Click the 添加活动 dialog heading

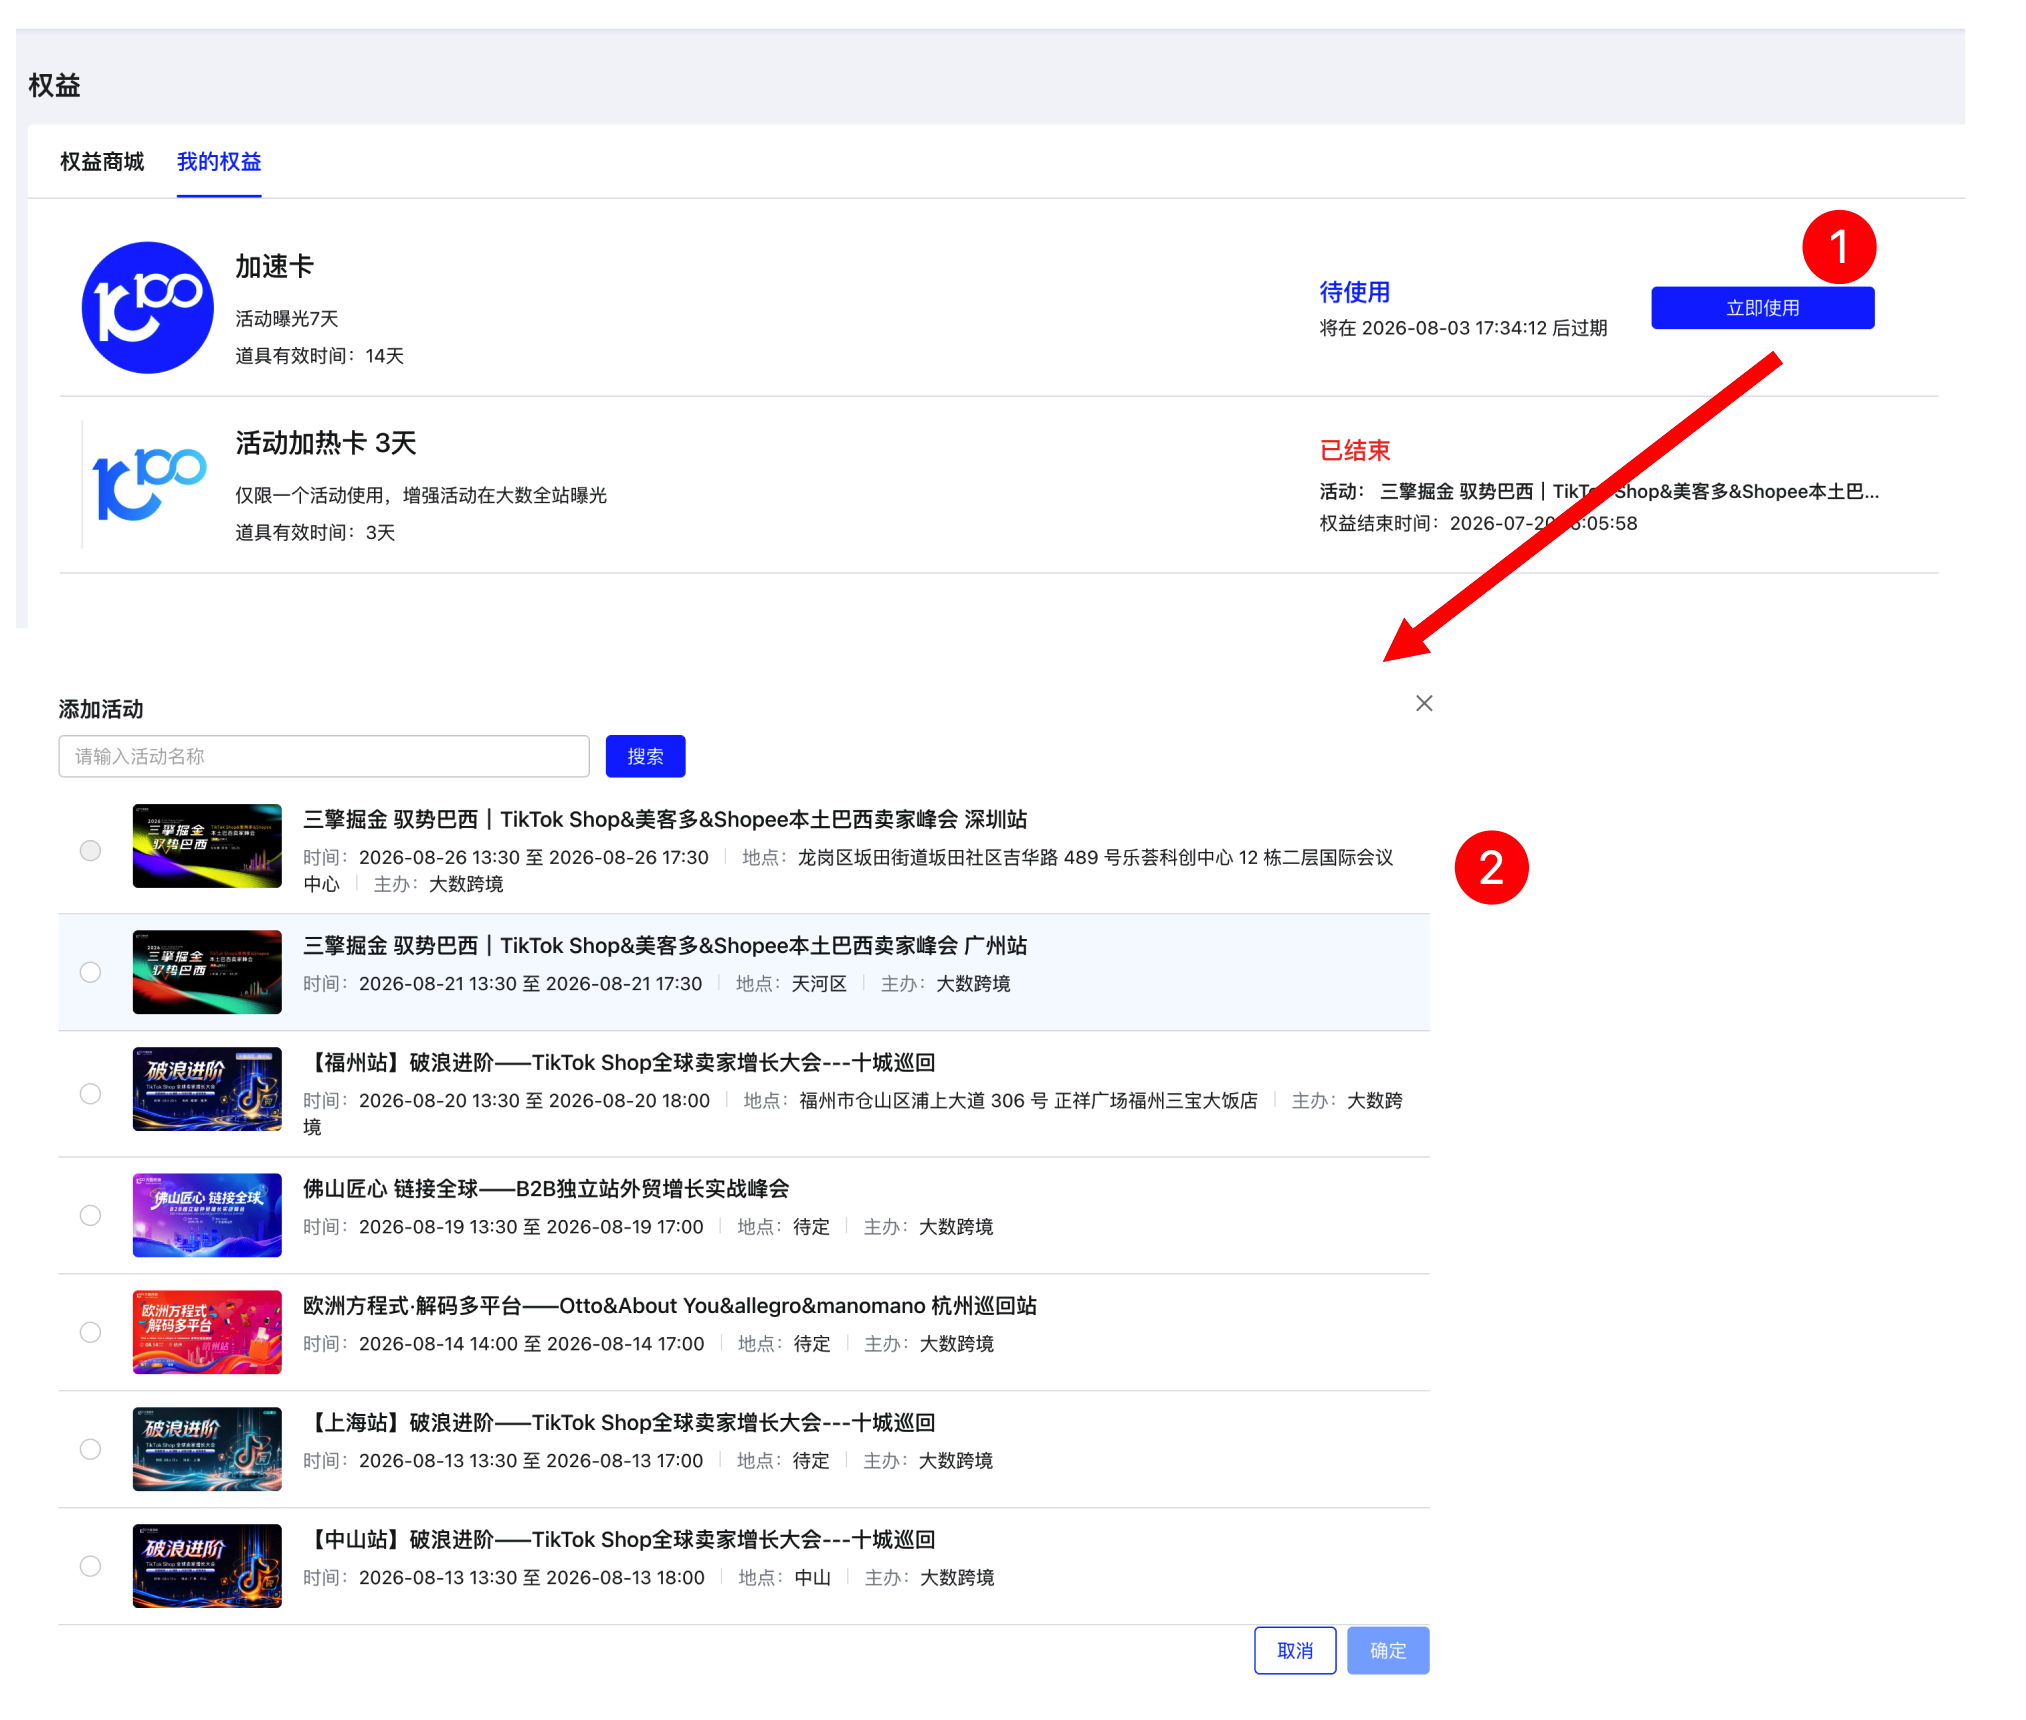coord(101,709)
